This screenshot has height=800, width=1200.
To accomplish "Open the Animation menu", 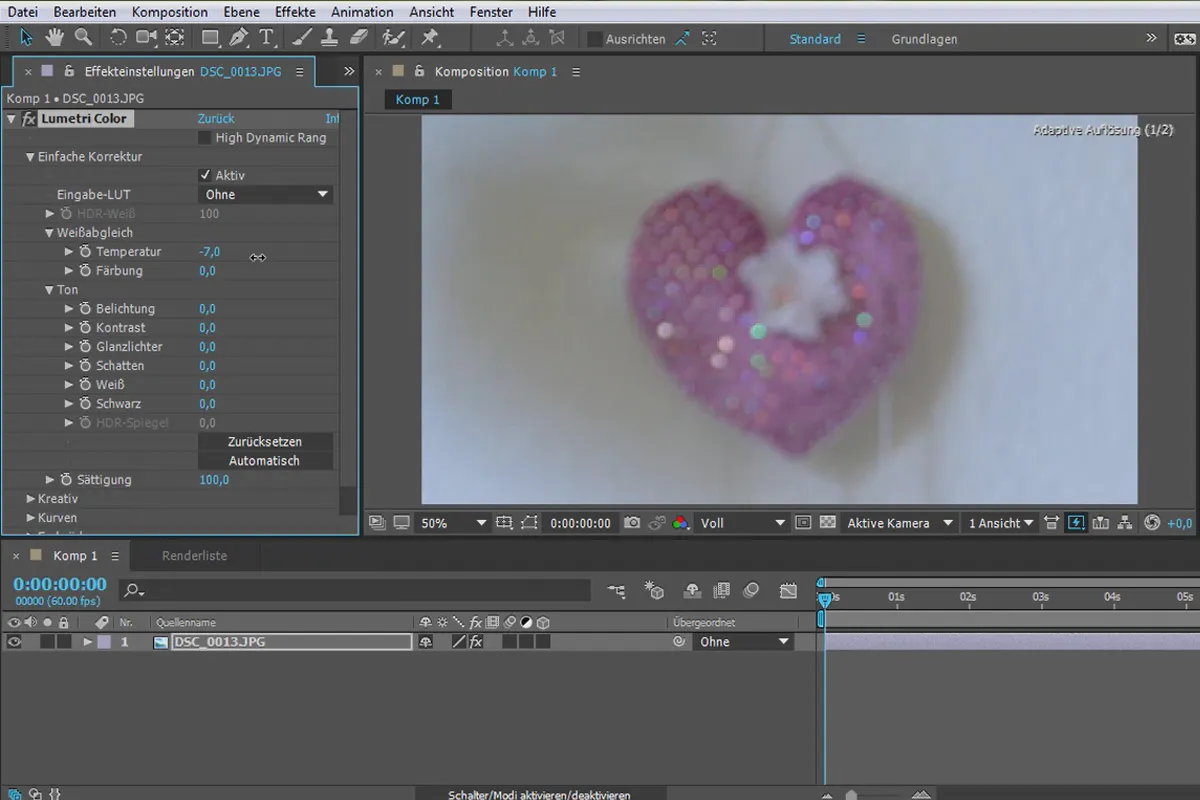I will point(362,12).
